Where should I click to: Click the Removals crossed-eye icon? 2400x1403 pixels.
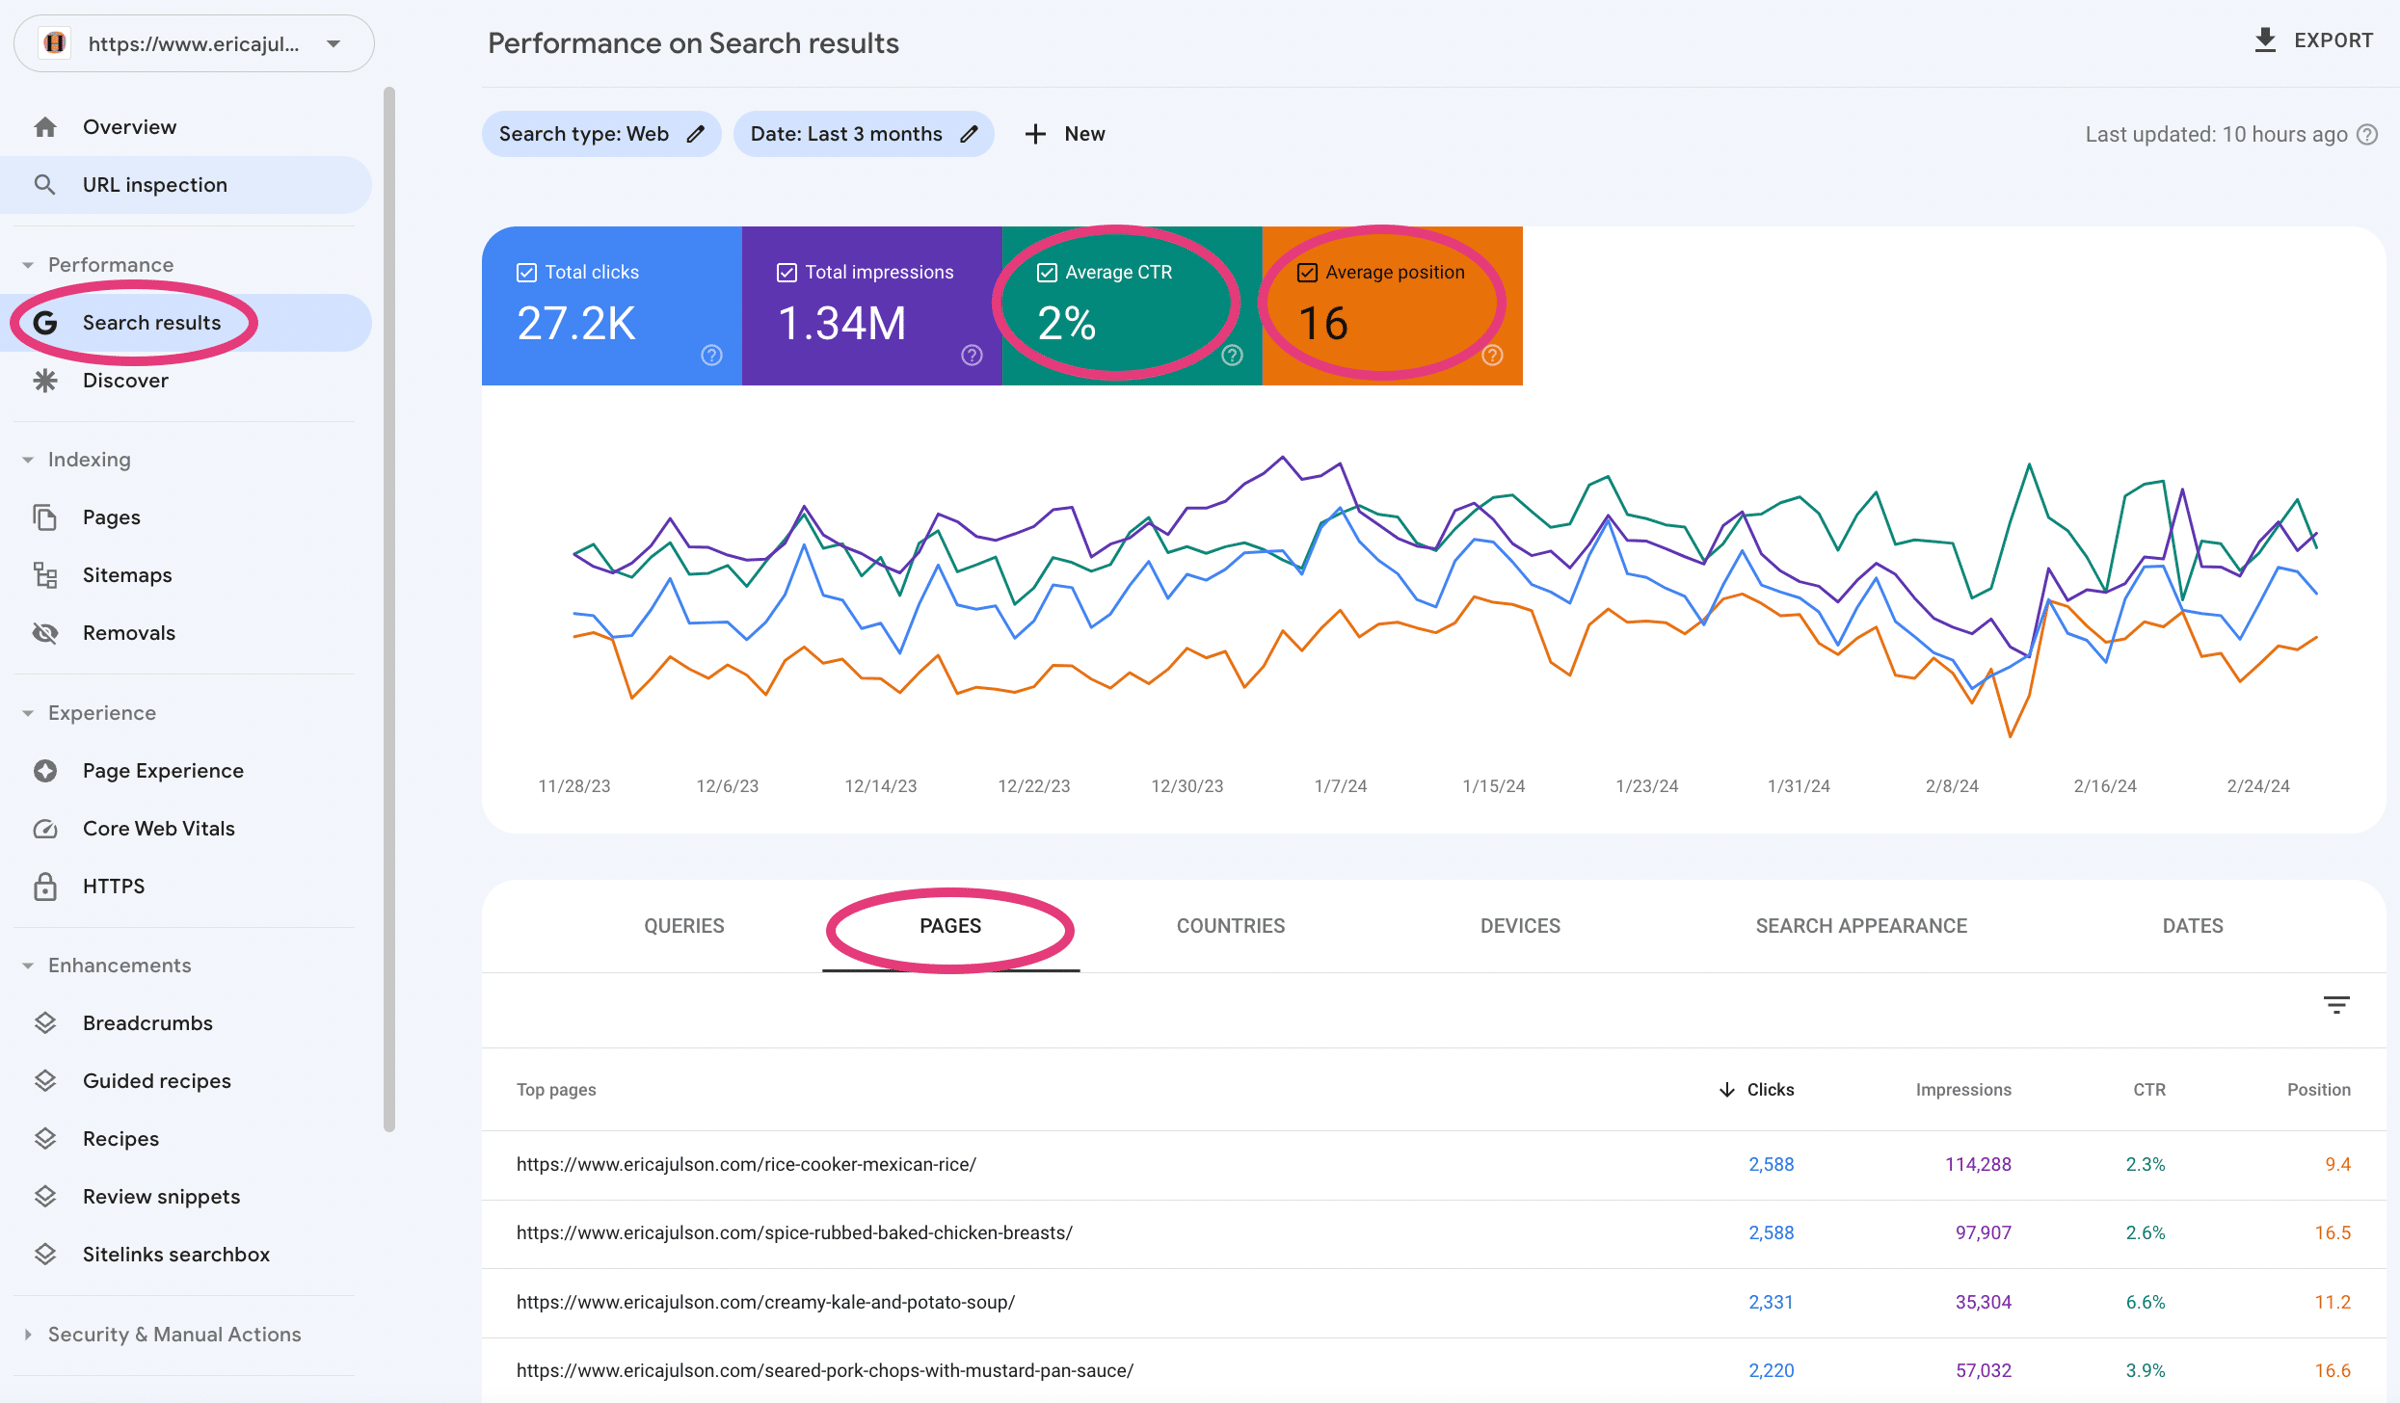pyautogui.click(x=45, y=633)
